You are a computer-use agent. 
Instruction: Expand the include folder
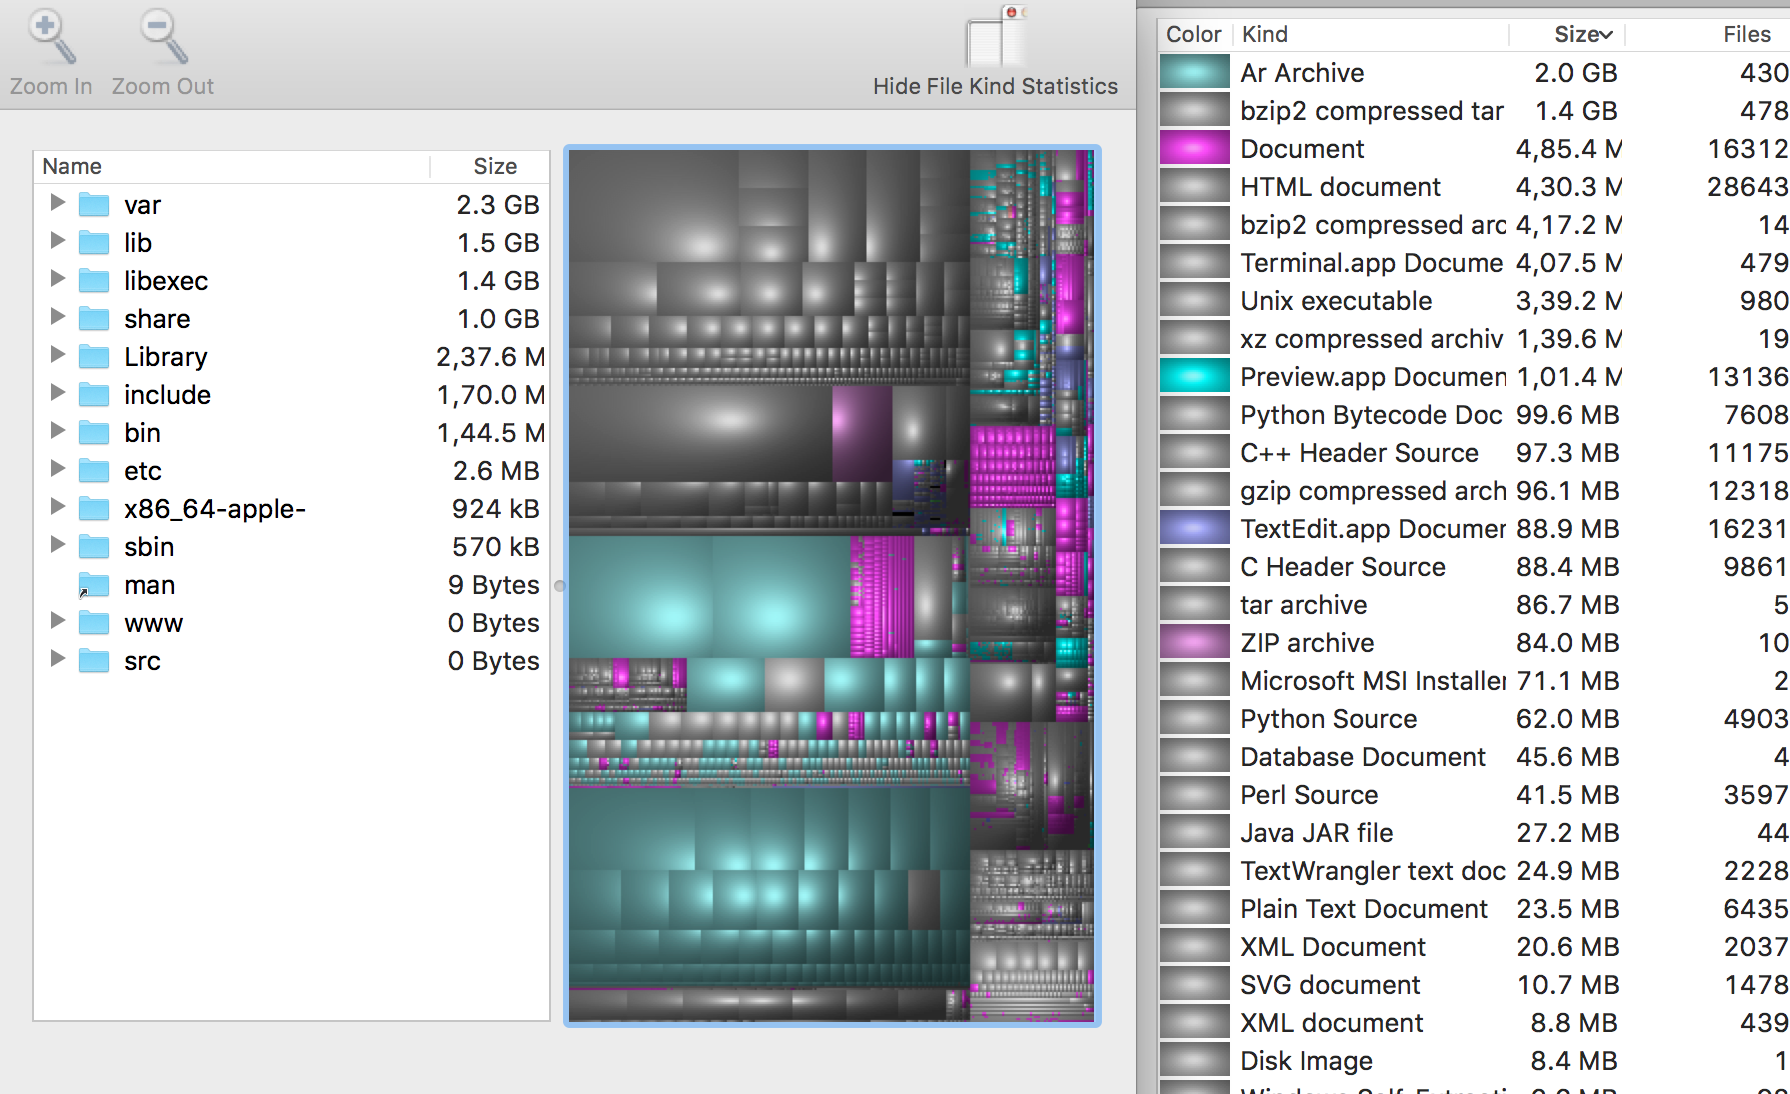pos(57,393)
